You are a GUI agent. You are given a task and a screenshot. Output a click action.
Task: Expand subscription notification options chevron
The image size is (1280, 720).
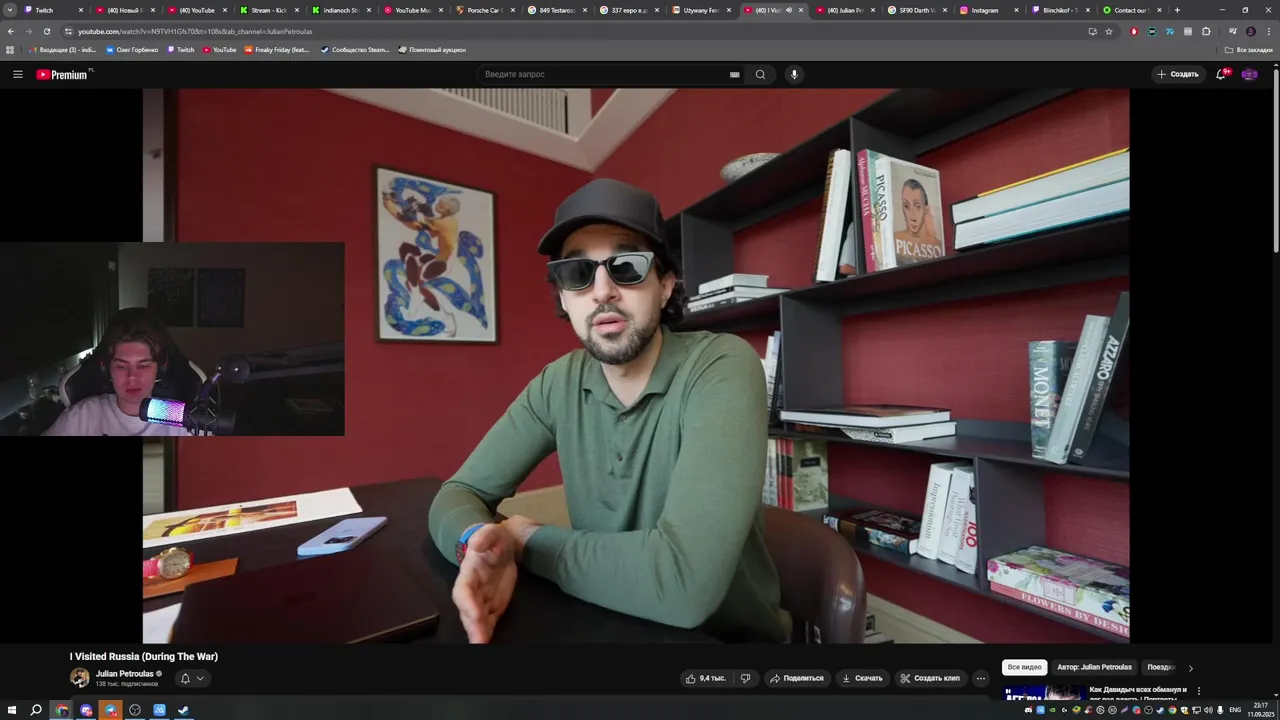[200, 678]
